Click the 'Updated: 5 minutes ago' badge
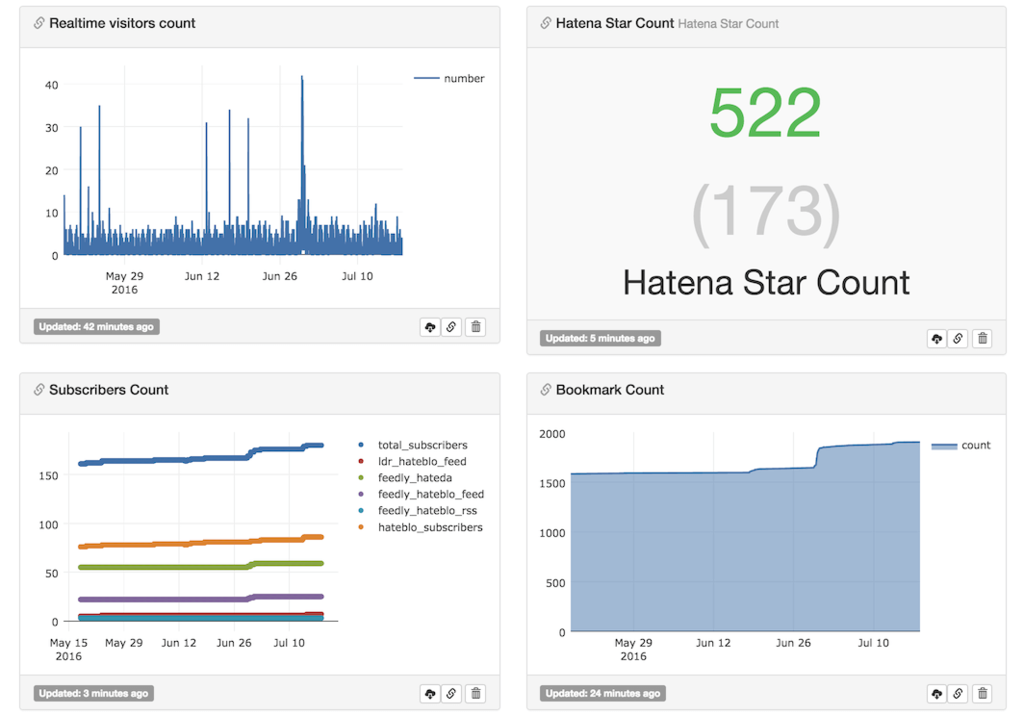The image size is (1024, 715). coord(600,339)
